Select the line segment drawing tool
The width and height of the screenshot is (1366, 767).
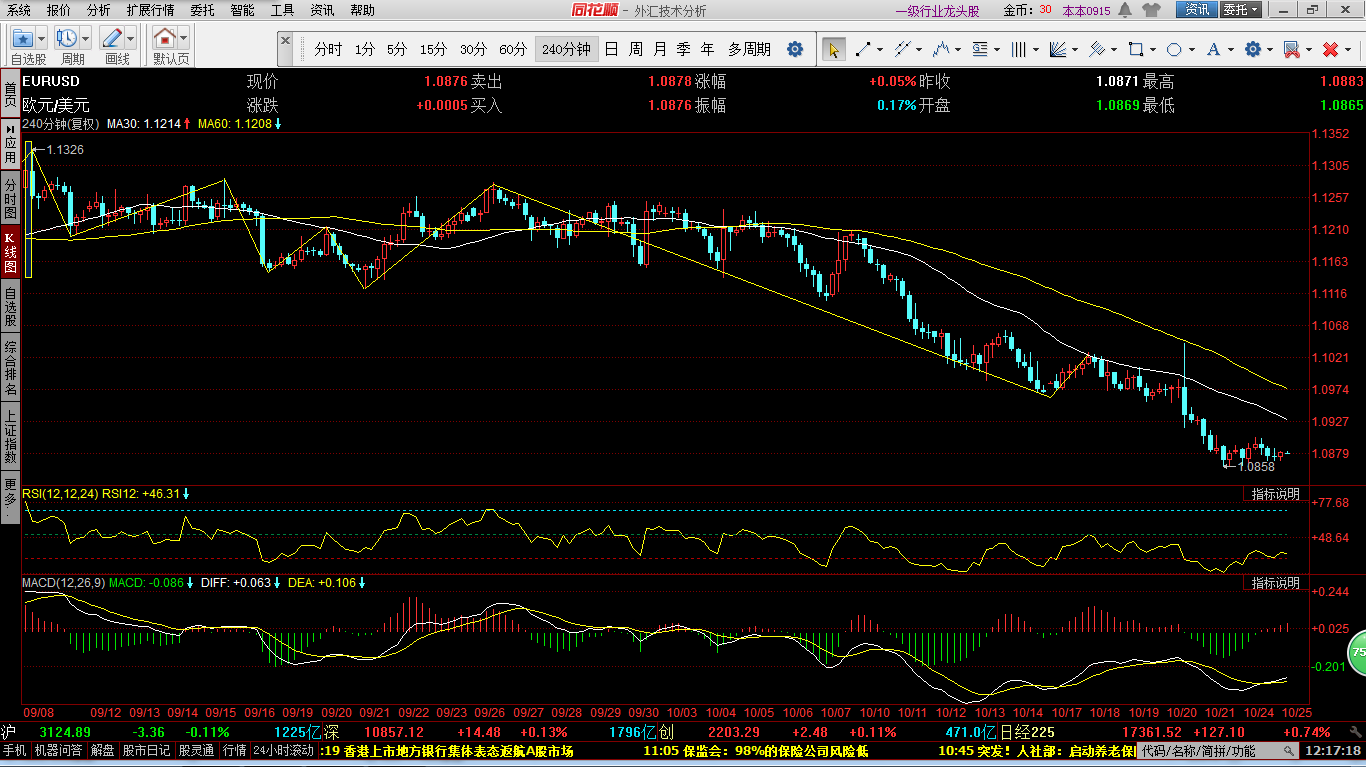click(863, 49)
